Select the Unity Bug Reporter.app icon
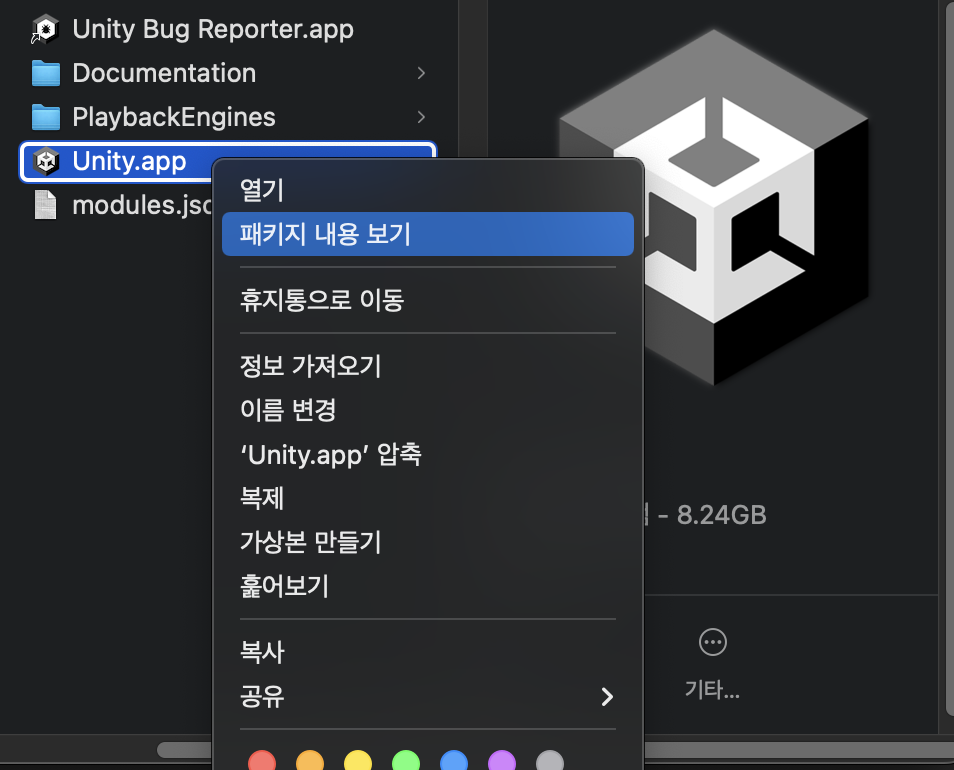Image resolution: width=954 pixels, height=770 pixels. click(x=46, y=29)
